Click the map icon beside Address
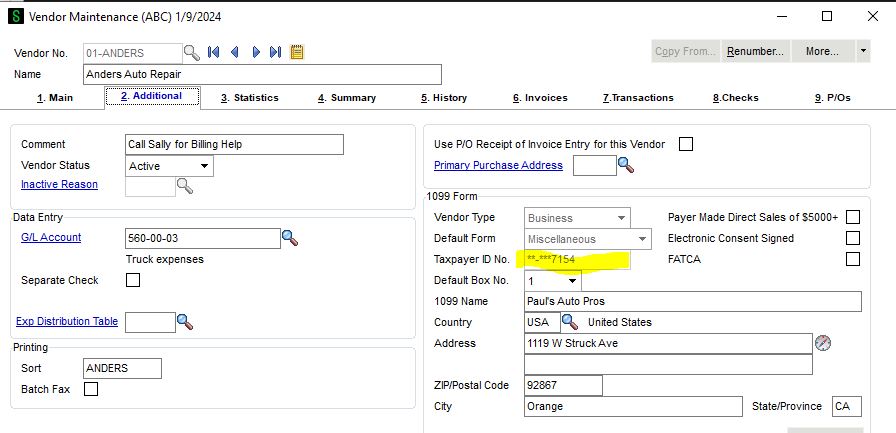 pyautogui.click(x=823, y=343)
